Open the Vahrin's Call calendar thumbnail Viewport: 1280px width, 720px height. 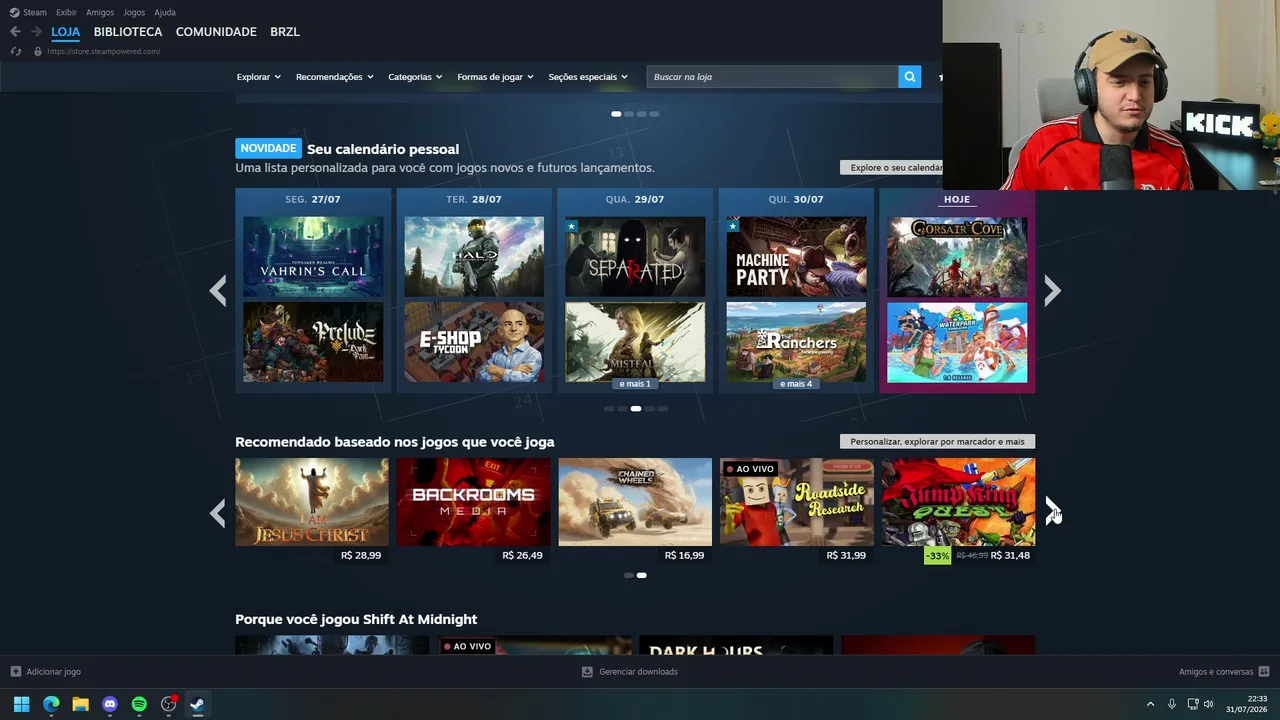(313, 257)
